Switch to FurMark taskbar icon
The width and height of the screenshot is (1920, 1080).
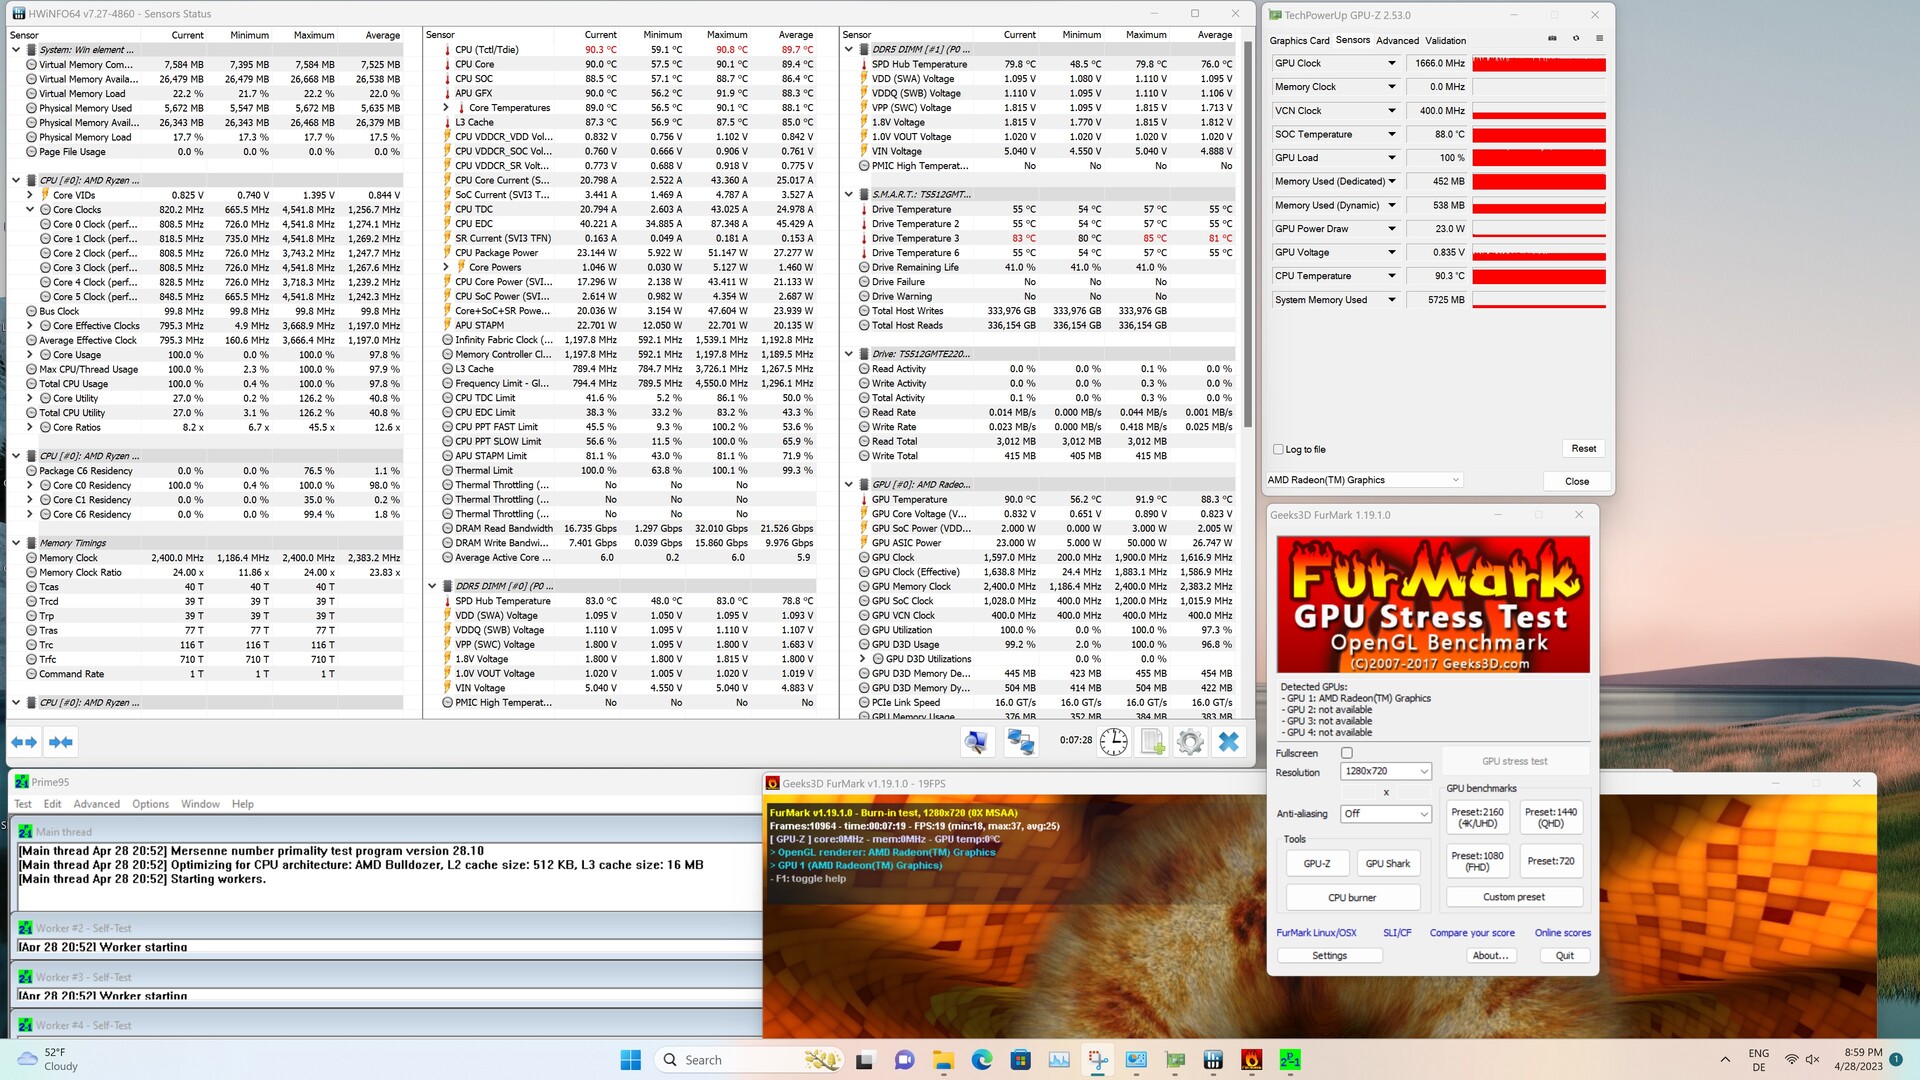pyautogui.click(x=1251, y=1060)
